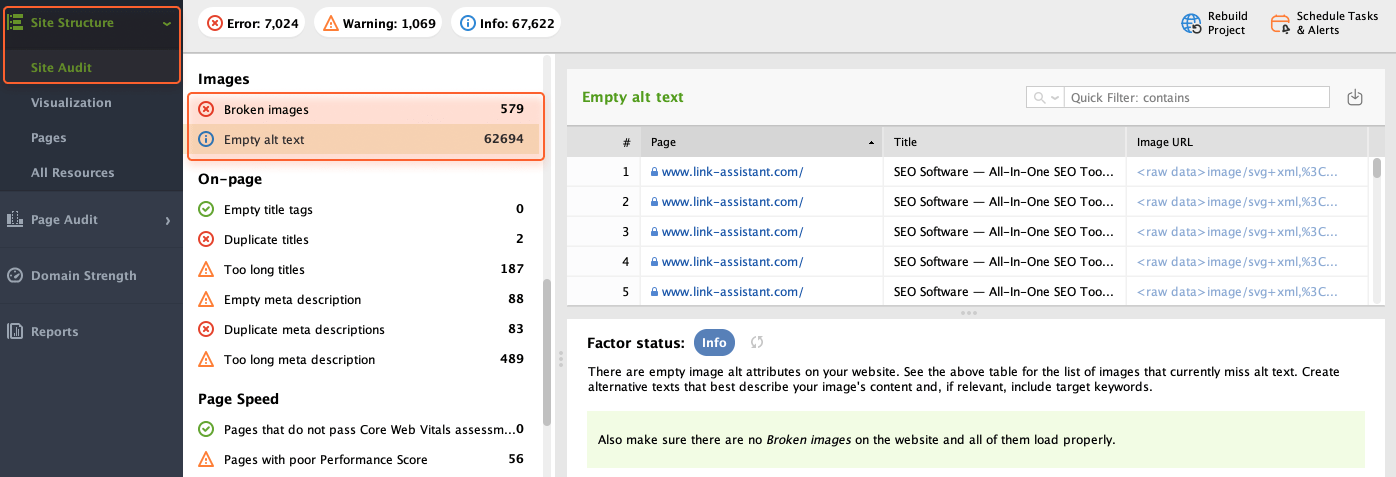
Task: Go to Pages in the sidebar
Action: coord(49,137)
